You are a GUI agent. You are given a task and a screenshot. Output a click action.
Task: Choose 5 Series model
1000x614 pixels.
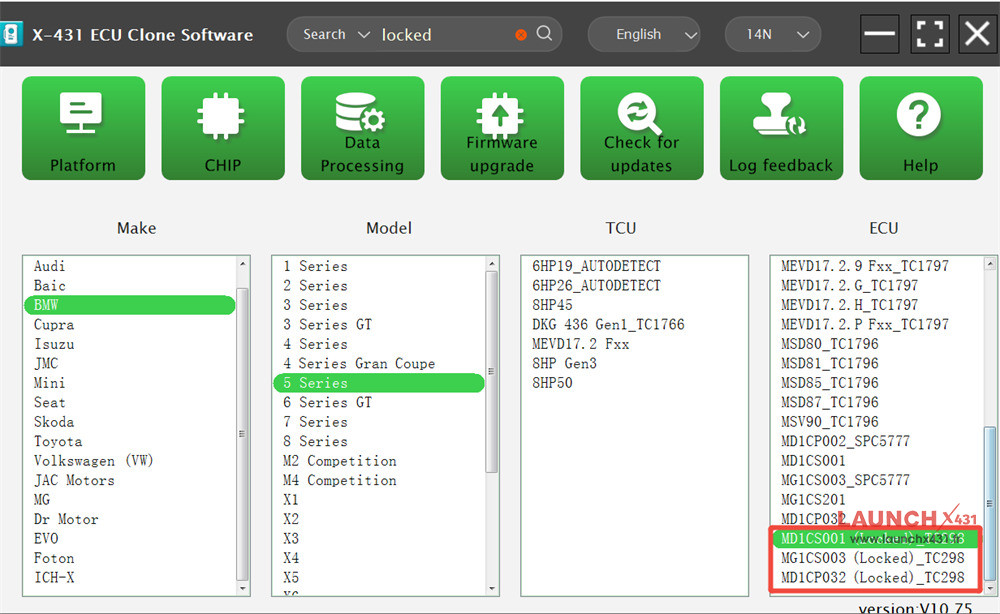[x=379, y=383]
